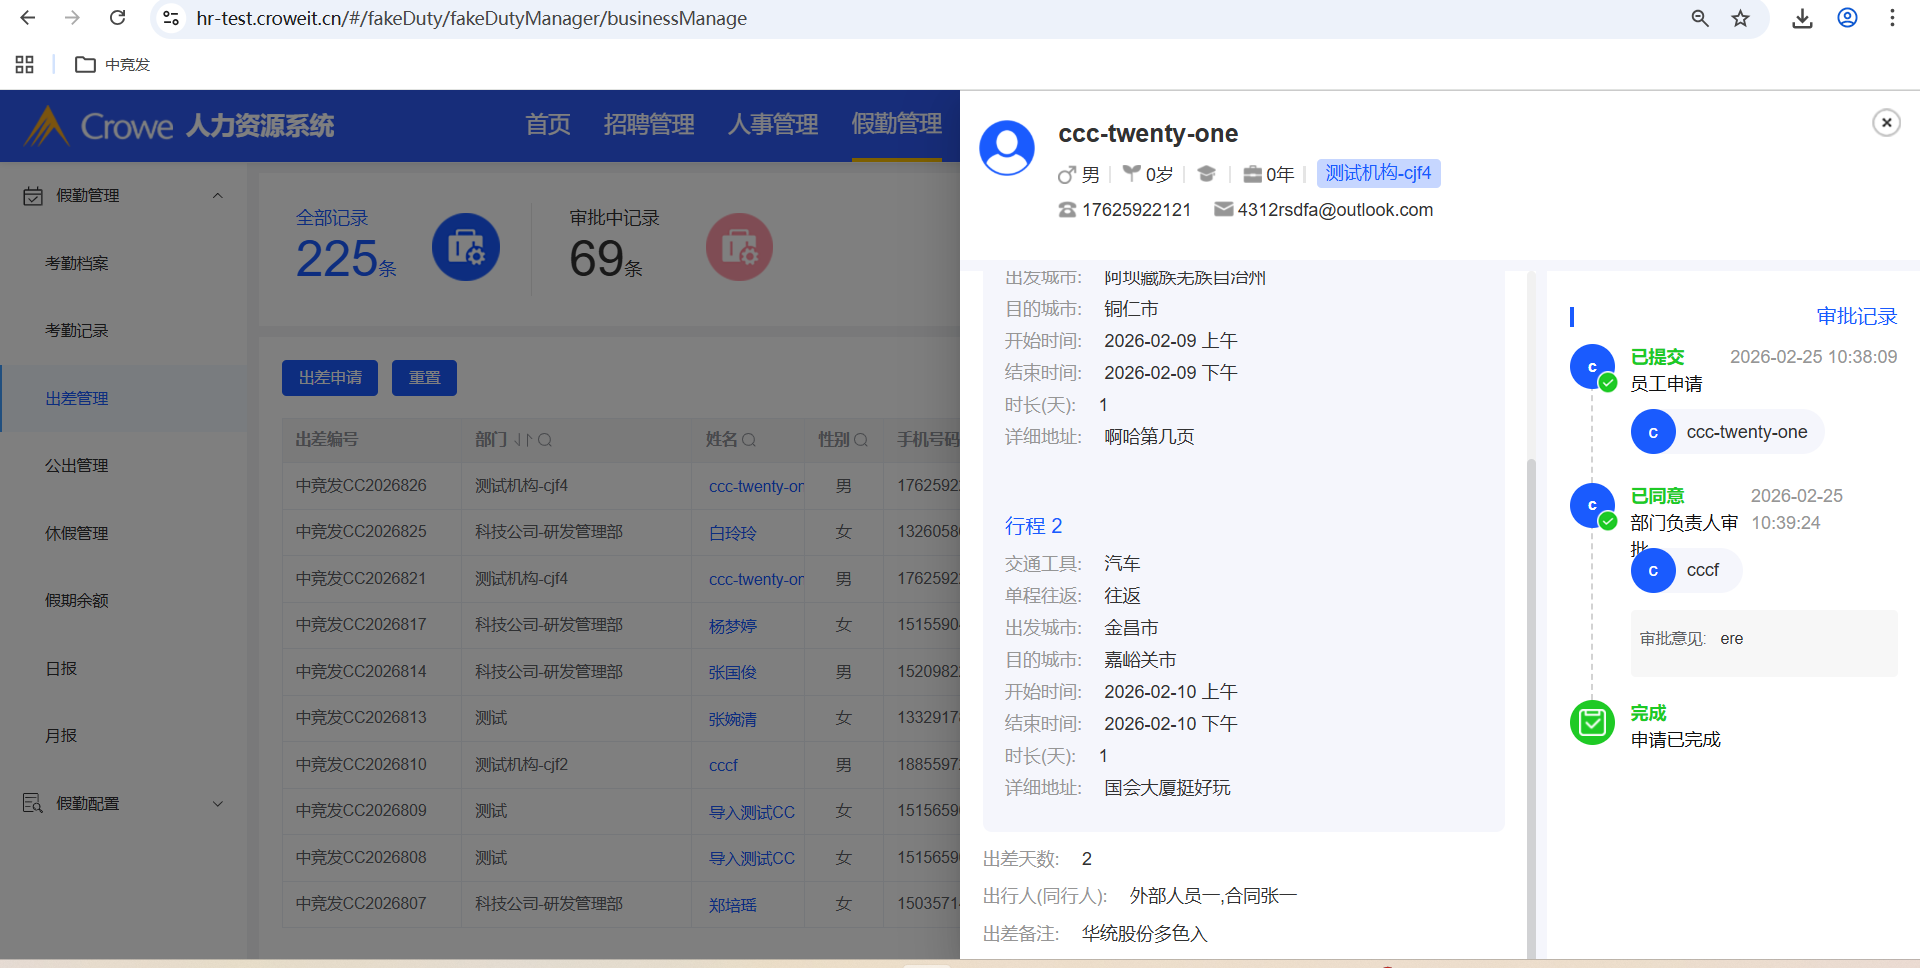Click the search icon beside 姓名 column
This screenshot has width=1920, height=968.
click(x=749, y=440)
